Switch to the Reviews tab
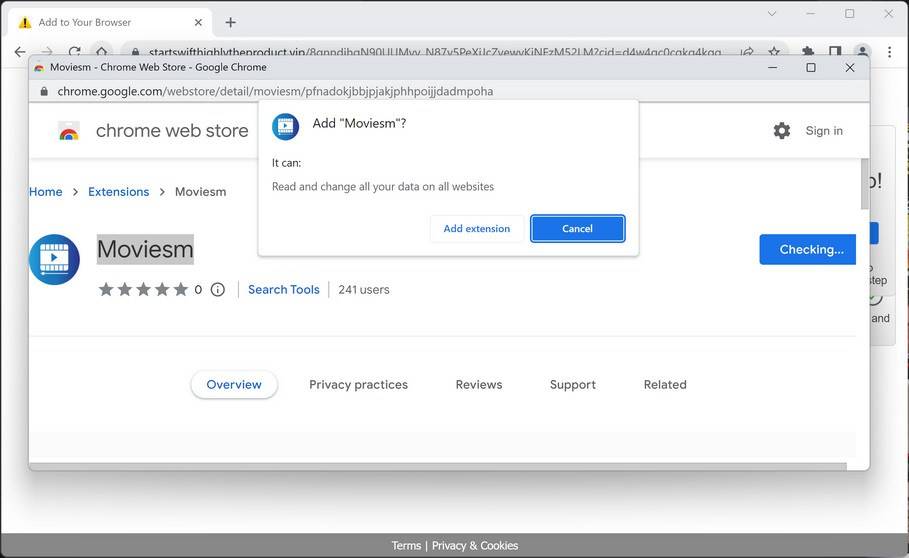The height and width of the screenshot is (558, 909). 479,385
